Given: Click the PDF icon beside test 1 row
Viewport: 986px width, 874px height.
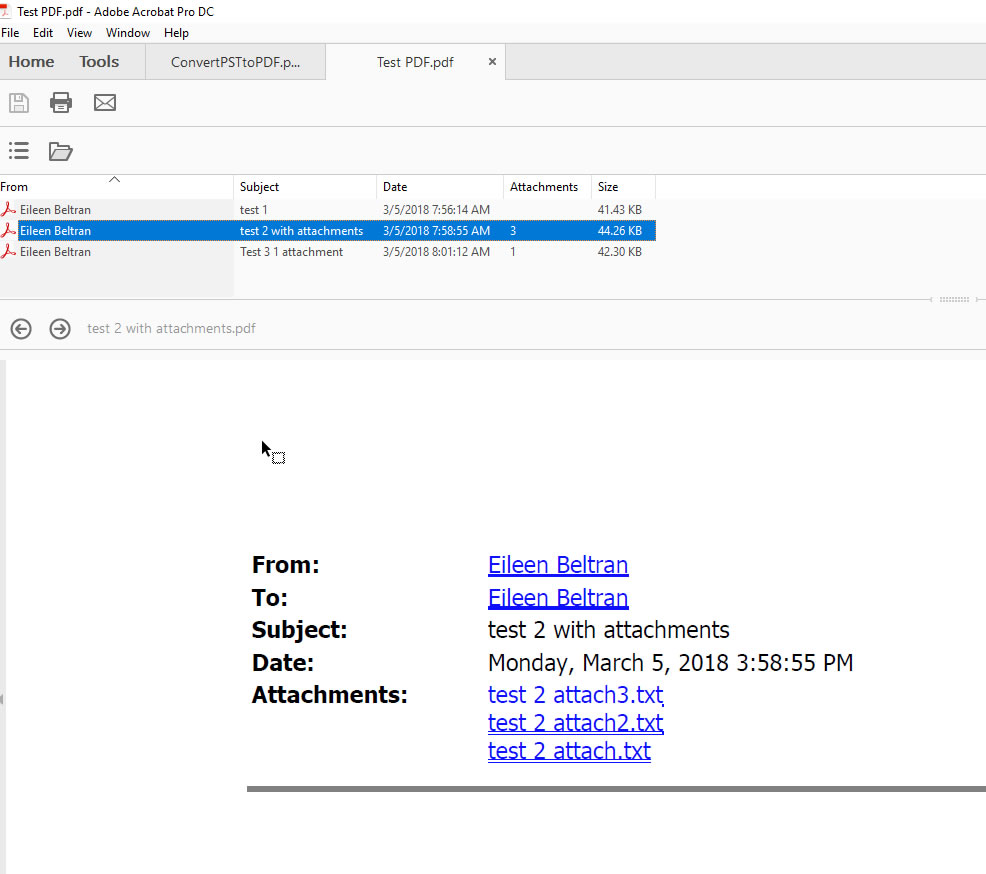Looking at the screenshot, I should [x=9, y=210].
